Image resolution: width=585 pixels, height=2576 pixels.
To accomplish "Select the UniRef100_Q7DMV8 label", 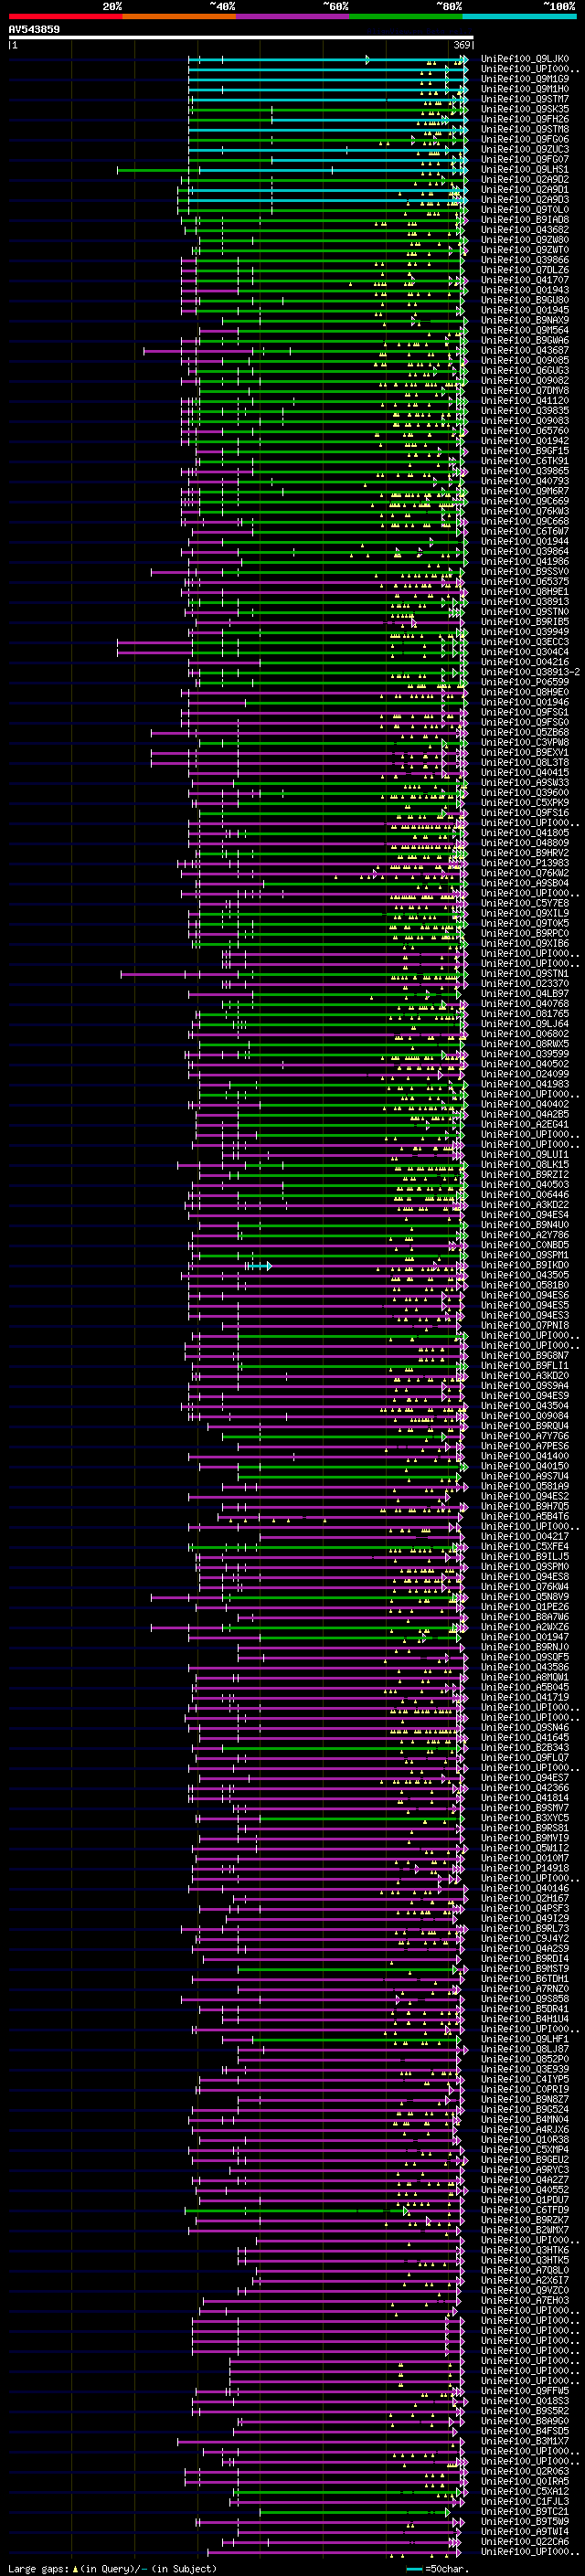I will point(525,391).
